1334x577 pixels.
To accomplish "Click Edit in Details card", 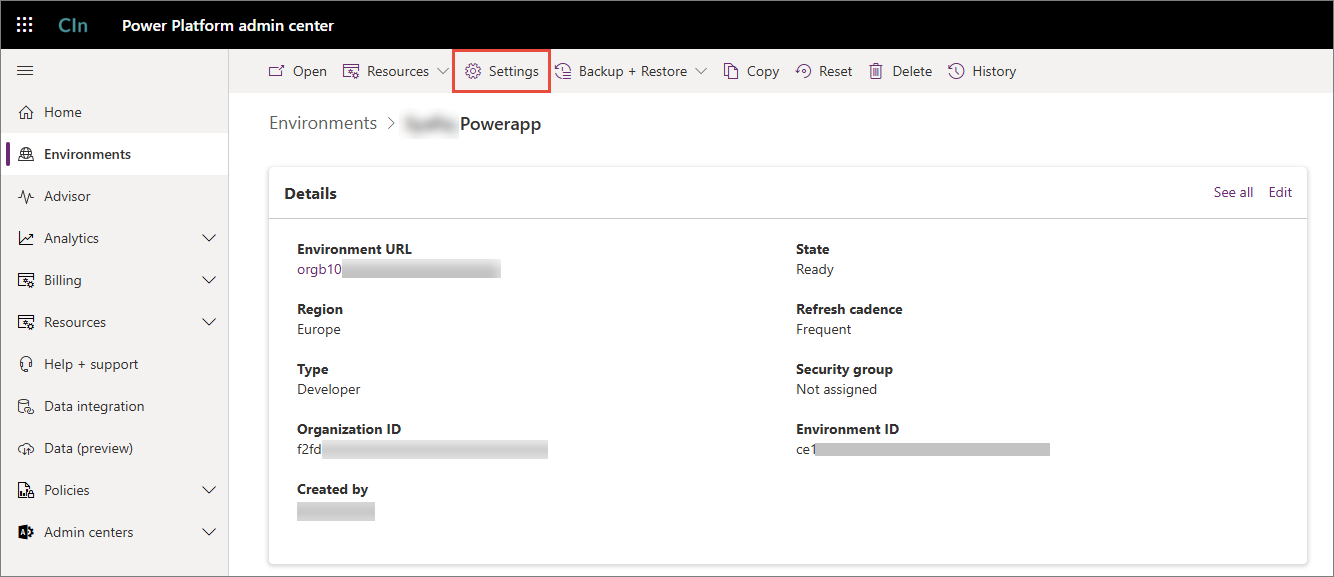I will (x=1280, y=192).
